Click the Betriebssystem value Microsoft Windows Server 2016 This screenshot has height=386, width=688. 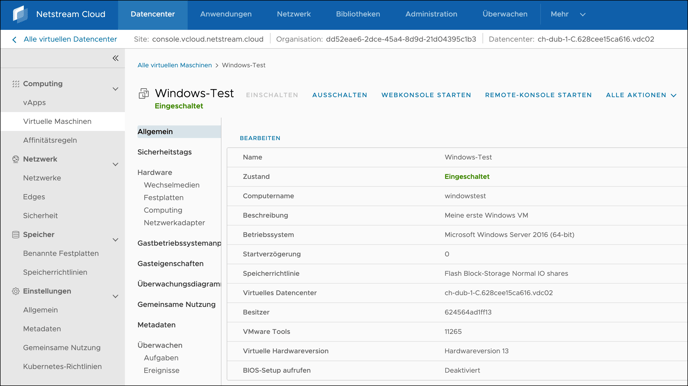(x=509, y=235)
